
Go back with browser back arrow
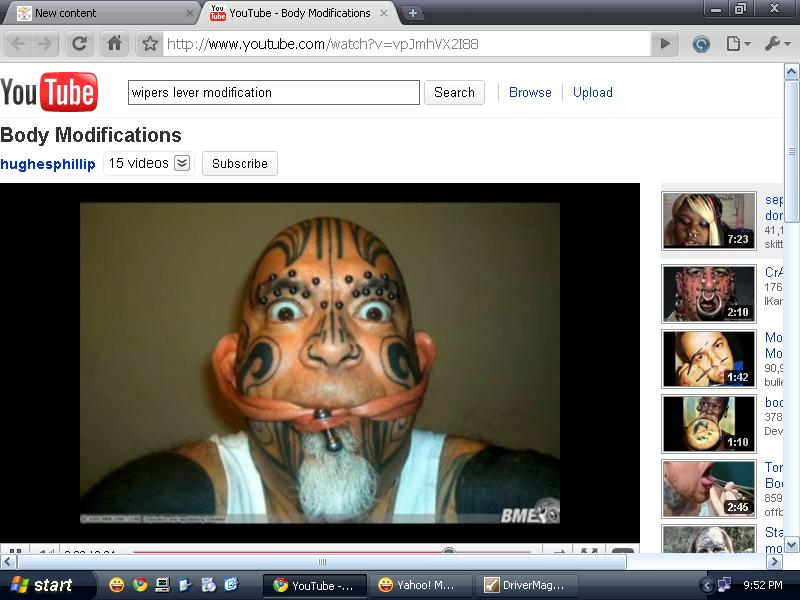(18, 44)
